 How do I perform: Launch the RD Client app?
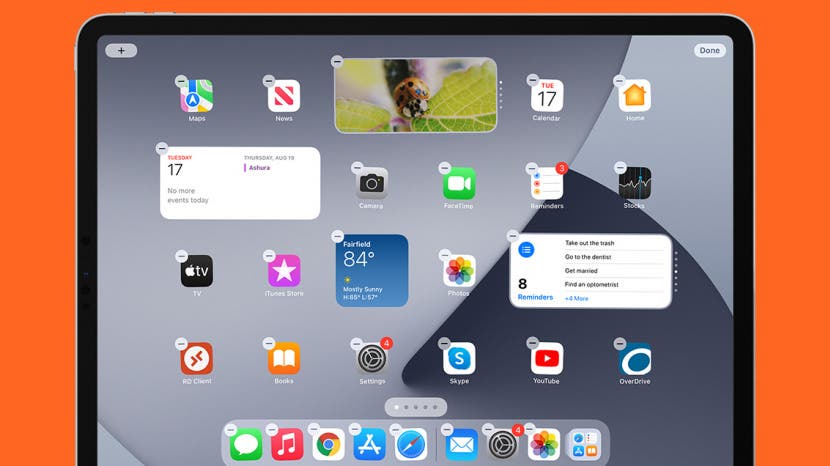[x=197, y=359]
